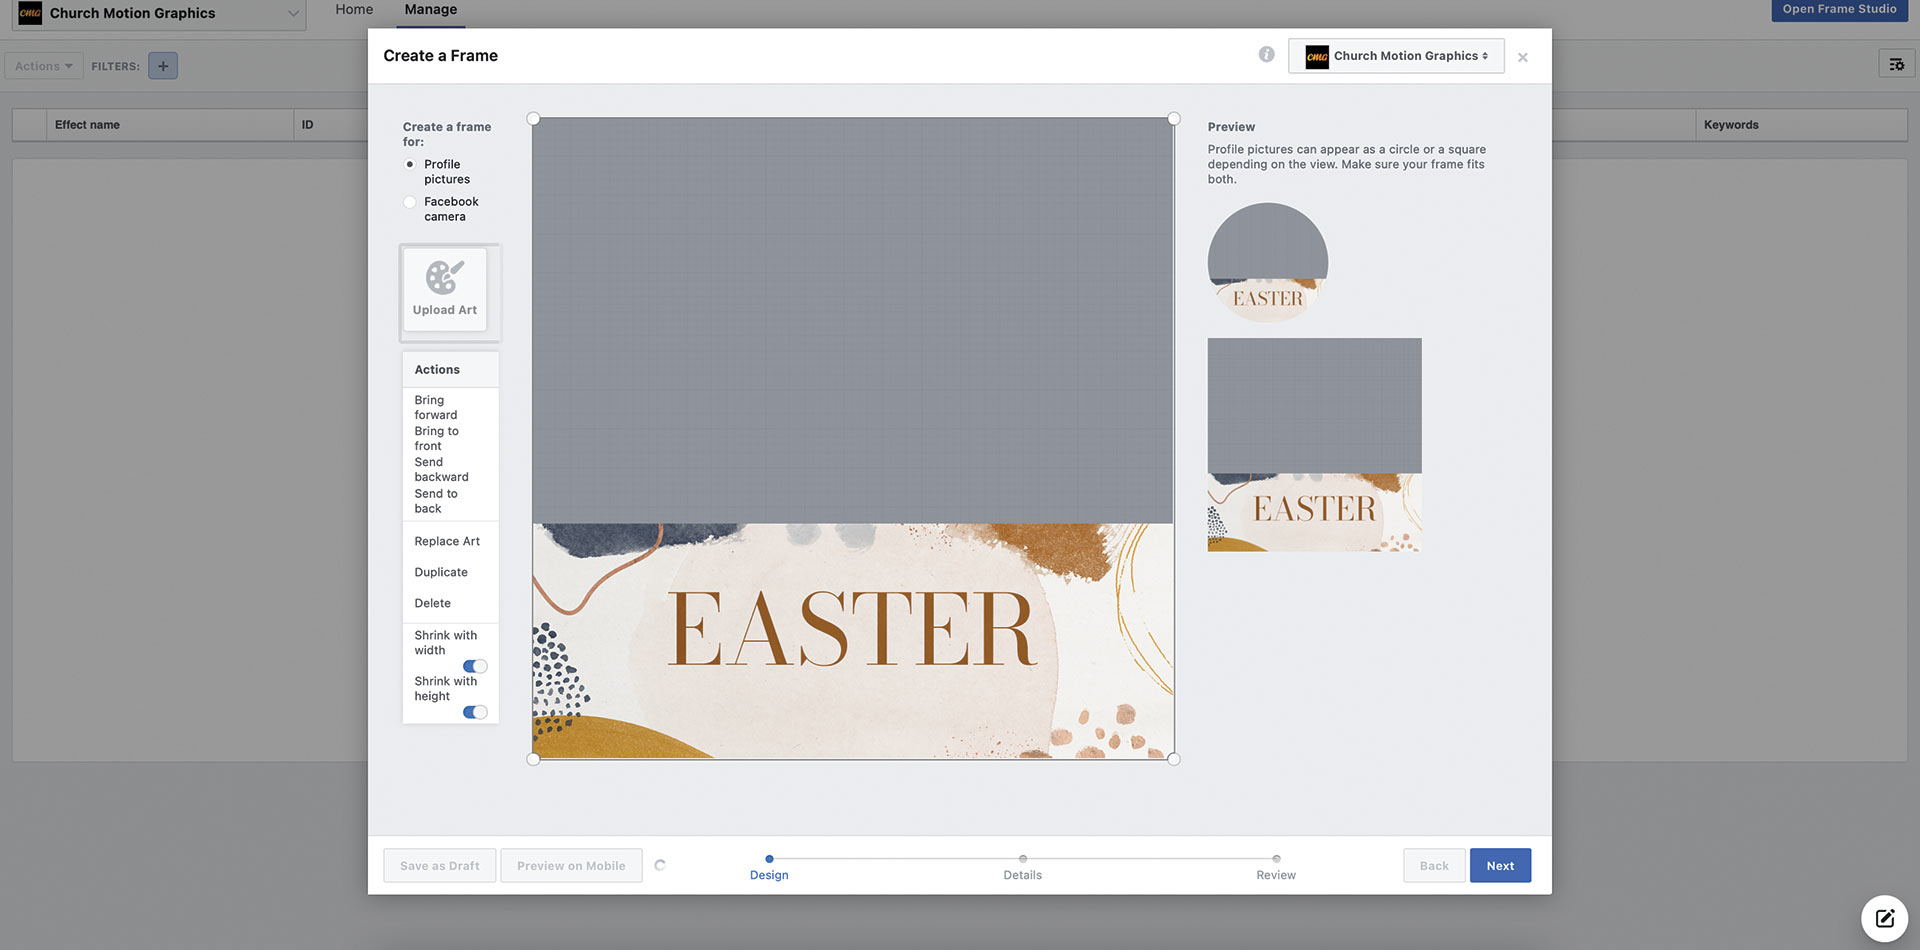The height and width of the screenshot is (950, 1920).
Task: Click the Back button
Action: [x=1434, y=866]
